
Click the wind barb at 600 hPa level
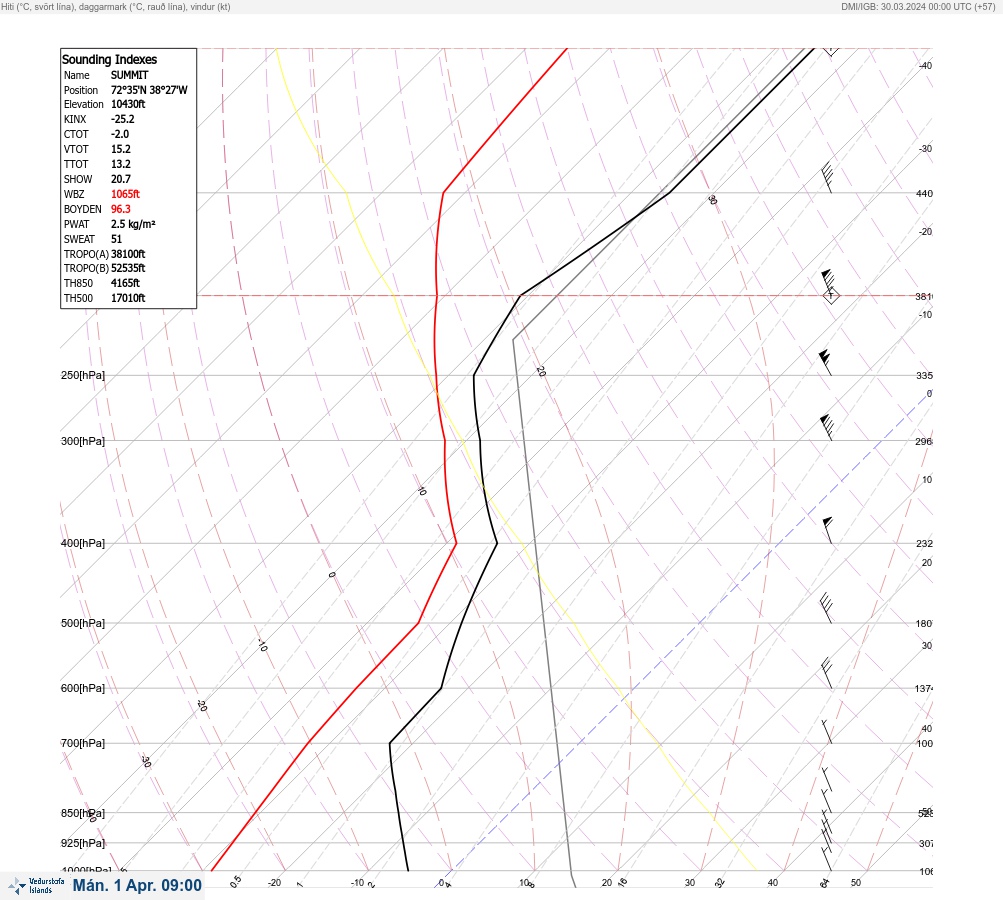coord(826,673)
